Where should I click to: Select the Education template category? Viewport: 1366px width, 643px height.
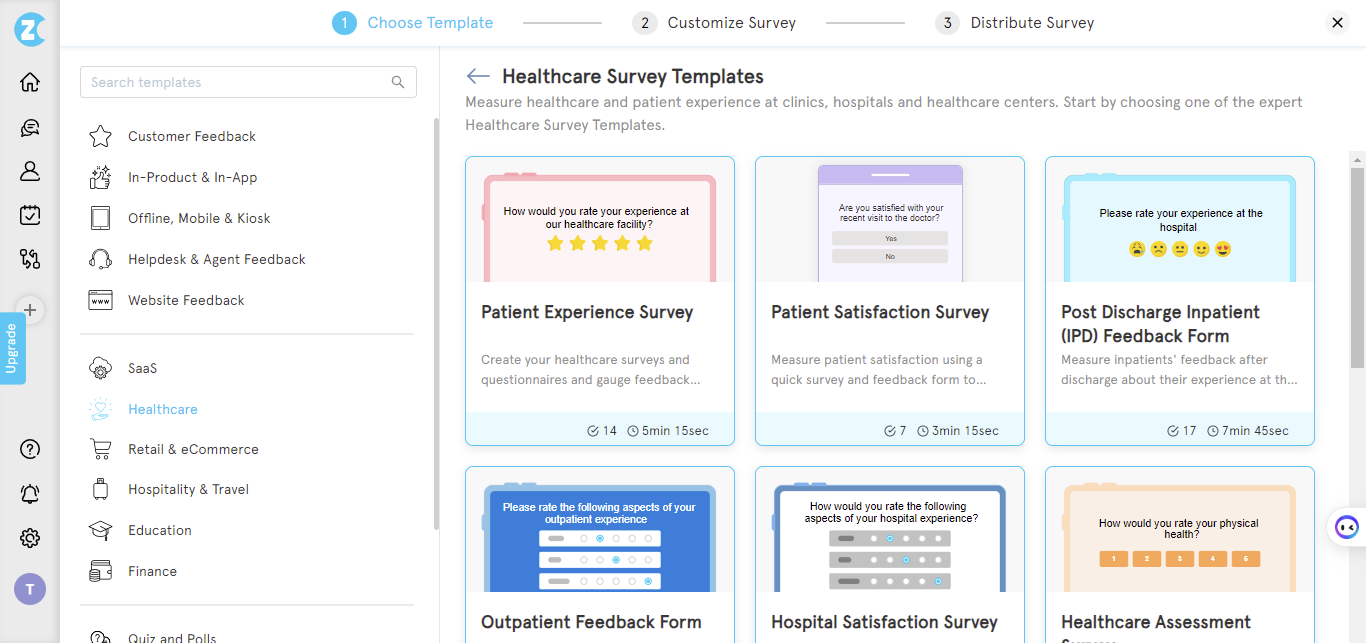tap(160, 530)
